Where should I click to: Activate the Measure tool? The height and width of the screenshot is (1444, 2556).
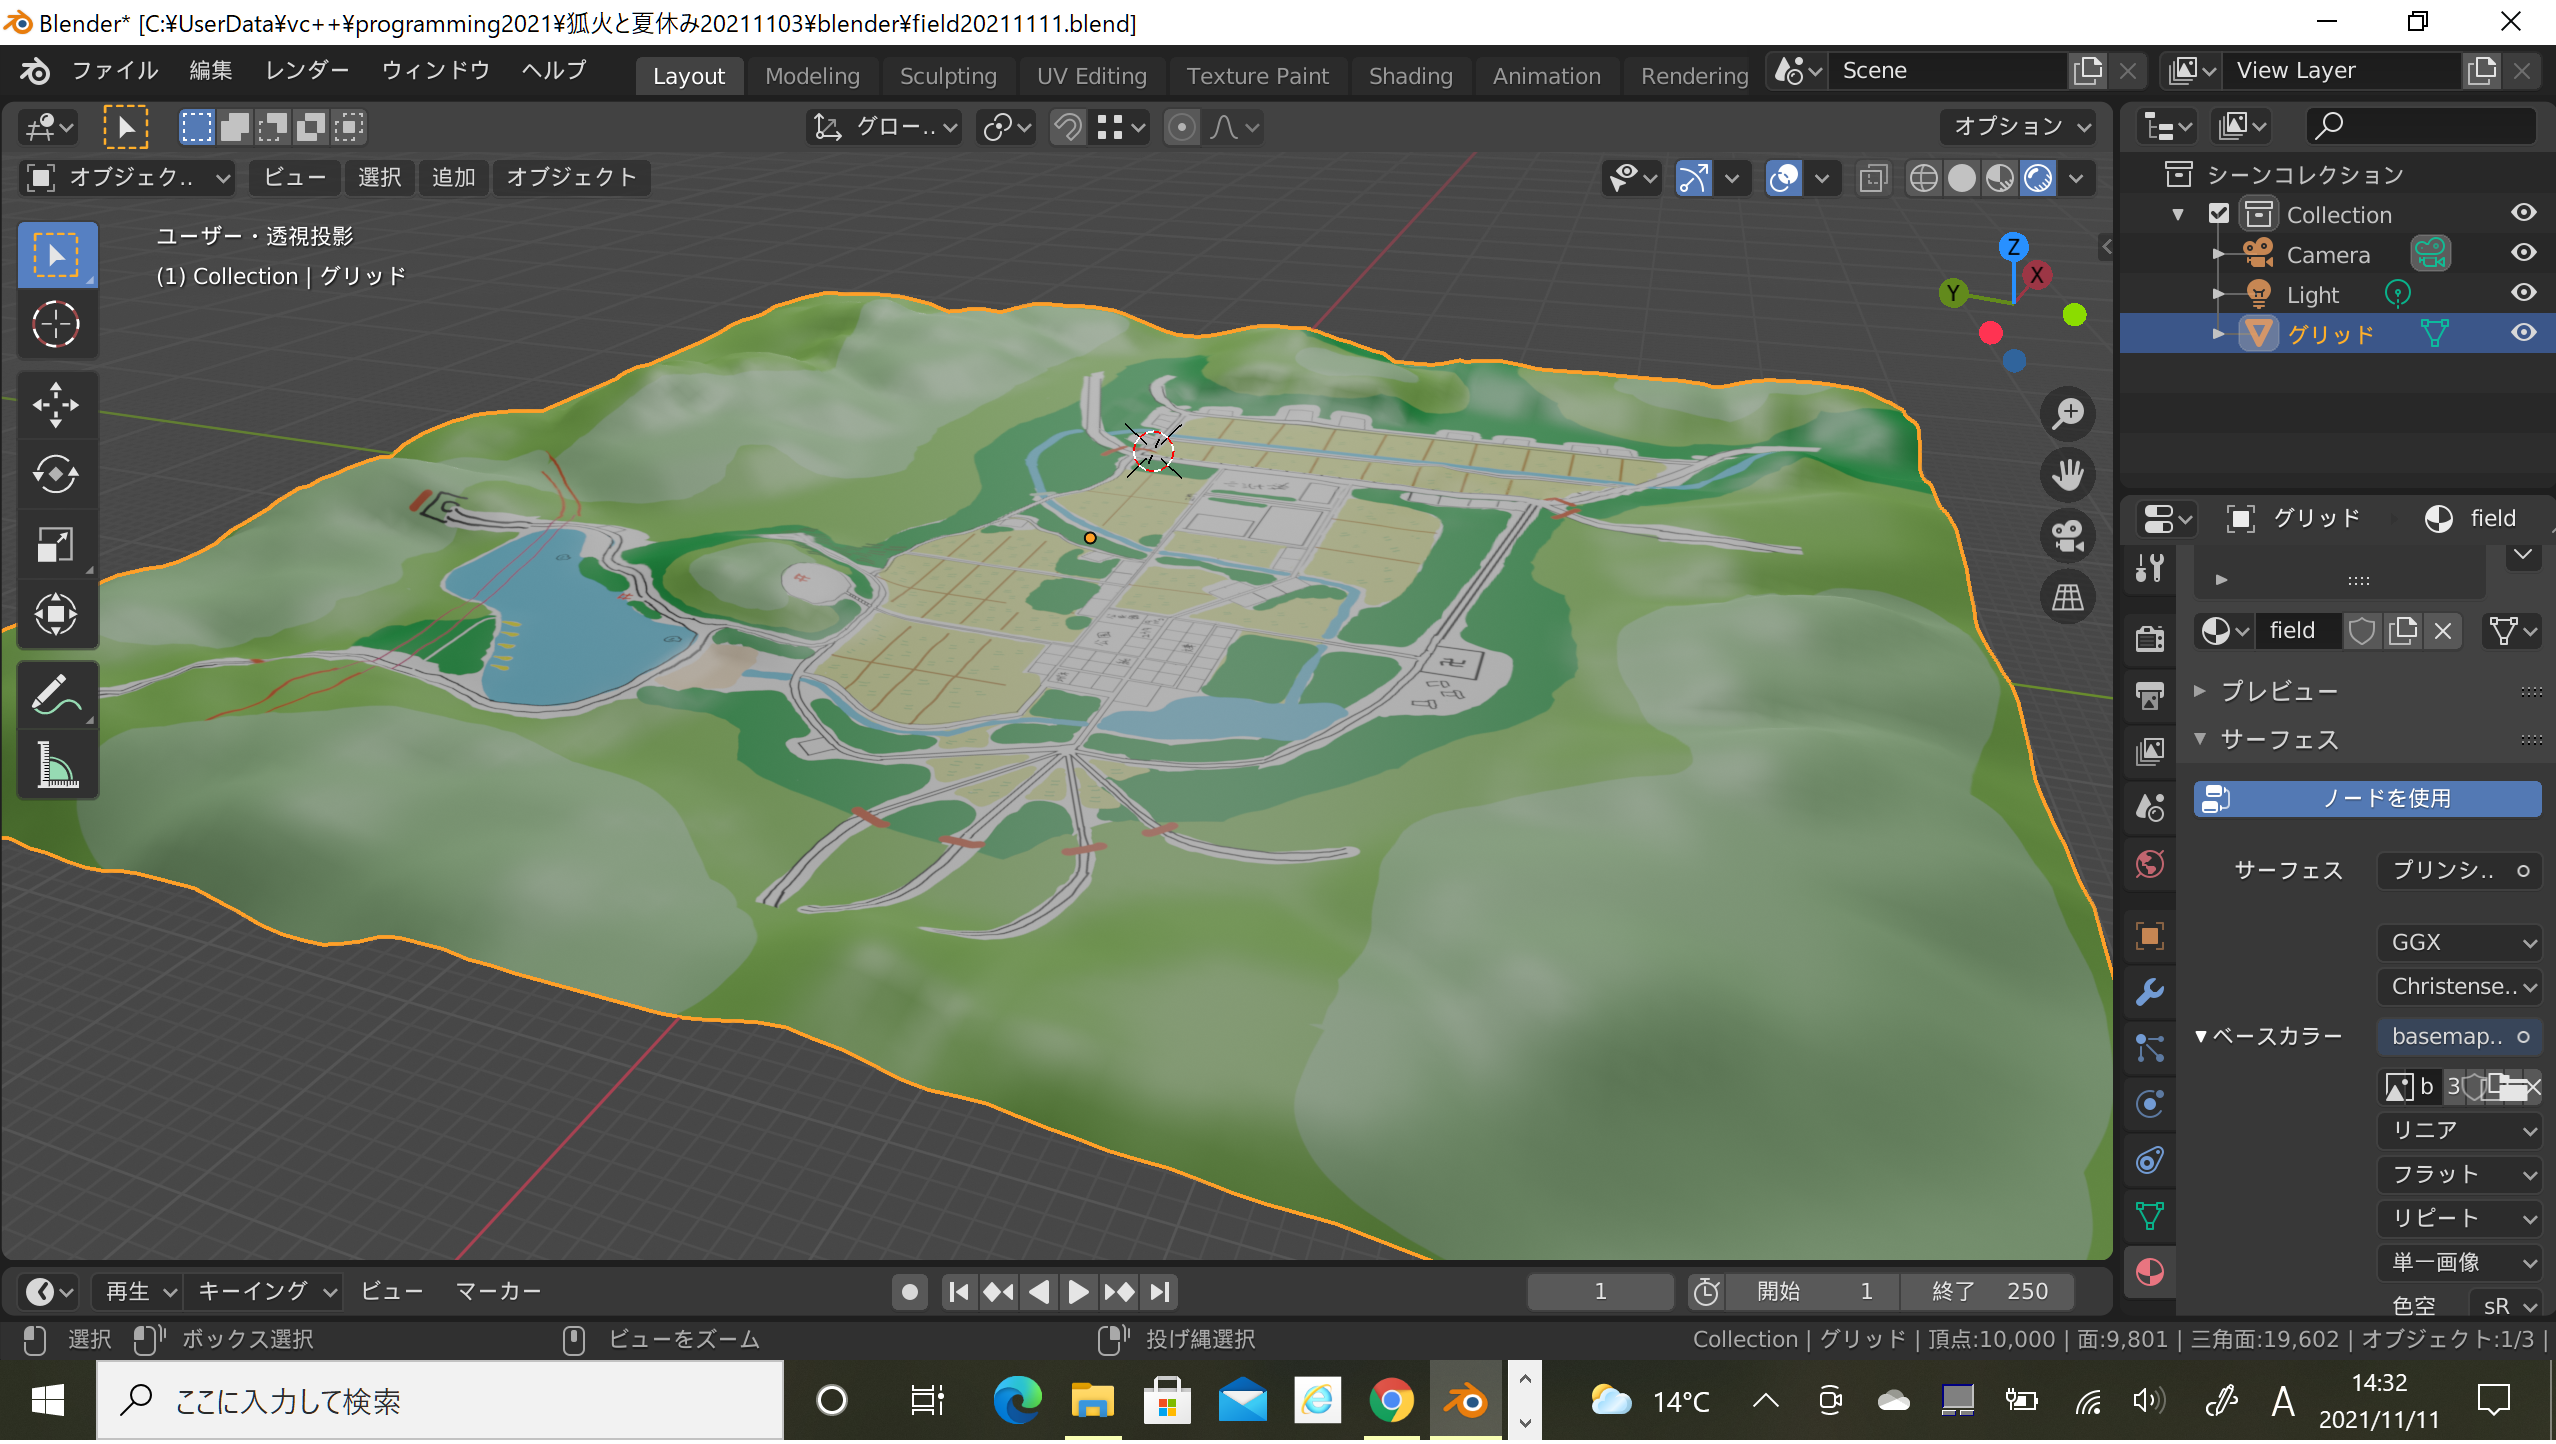56,765
